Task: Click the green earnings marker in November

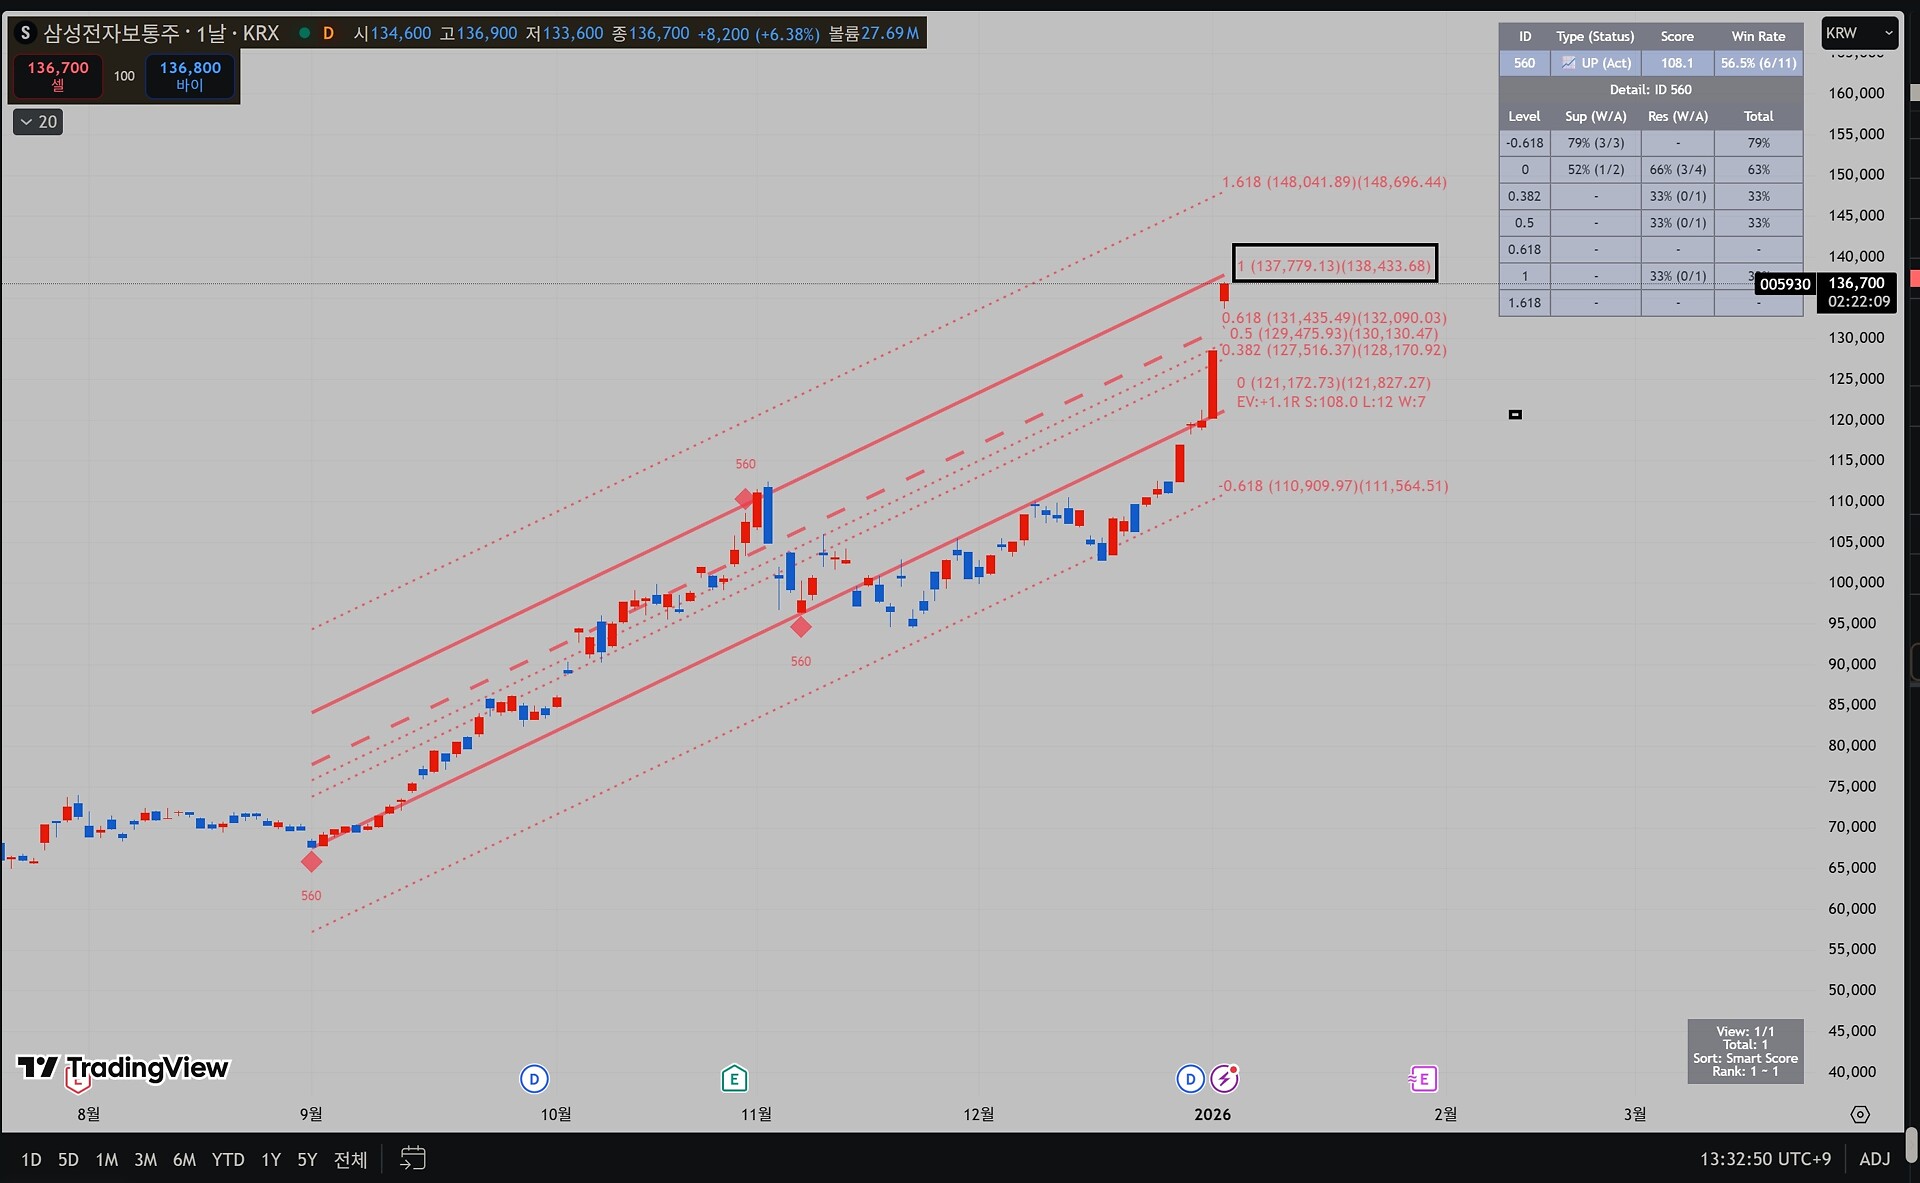Action: coord(734,1079)
